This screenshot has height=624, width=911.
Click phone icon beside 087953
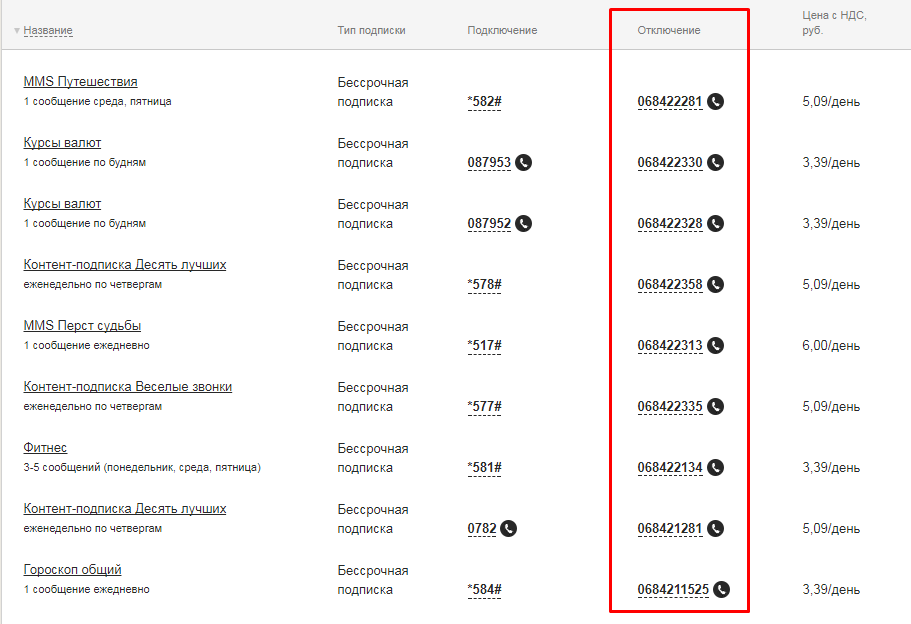click(523, 162)
